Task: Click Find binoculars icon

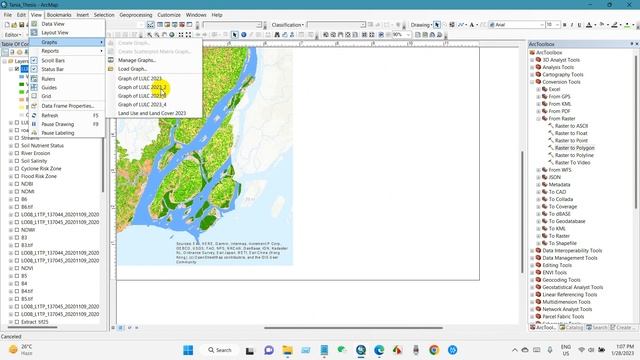Action: (277, 35)
